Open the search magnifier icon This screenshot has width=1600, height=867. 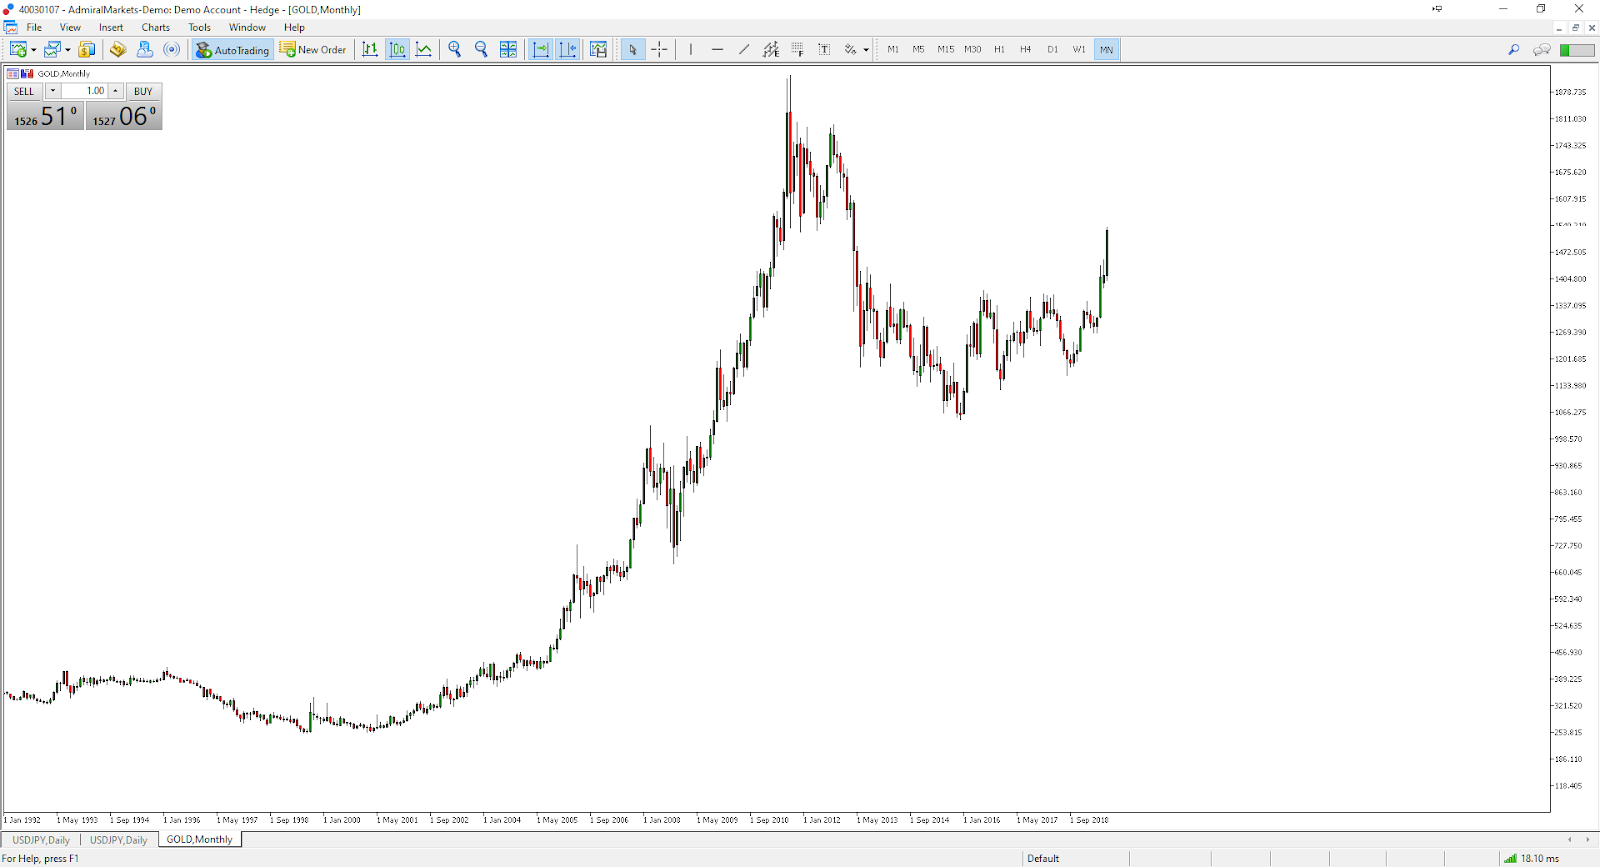pos(1513,49)
